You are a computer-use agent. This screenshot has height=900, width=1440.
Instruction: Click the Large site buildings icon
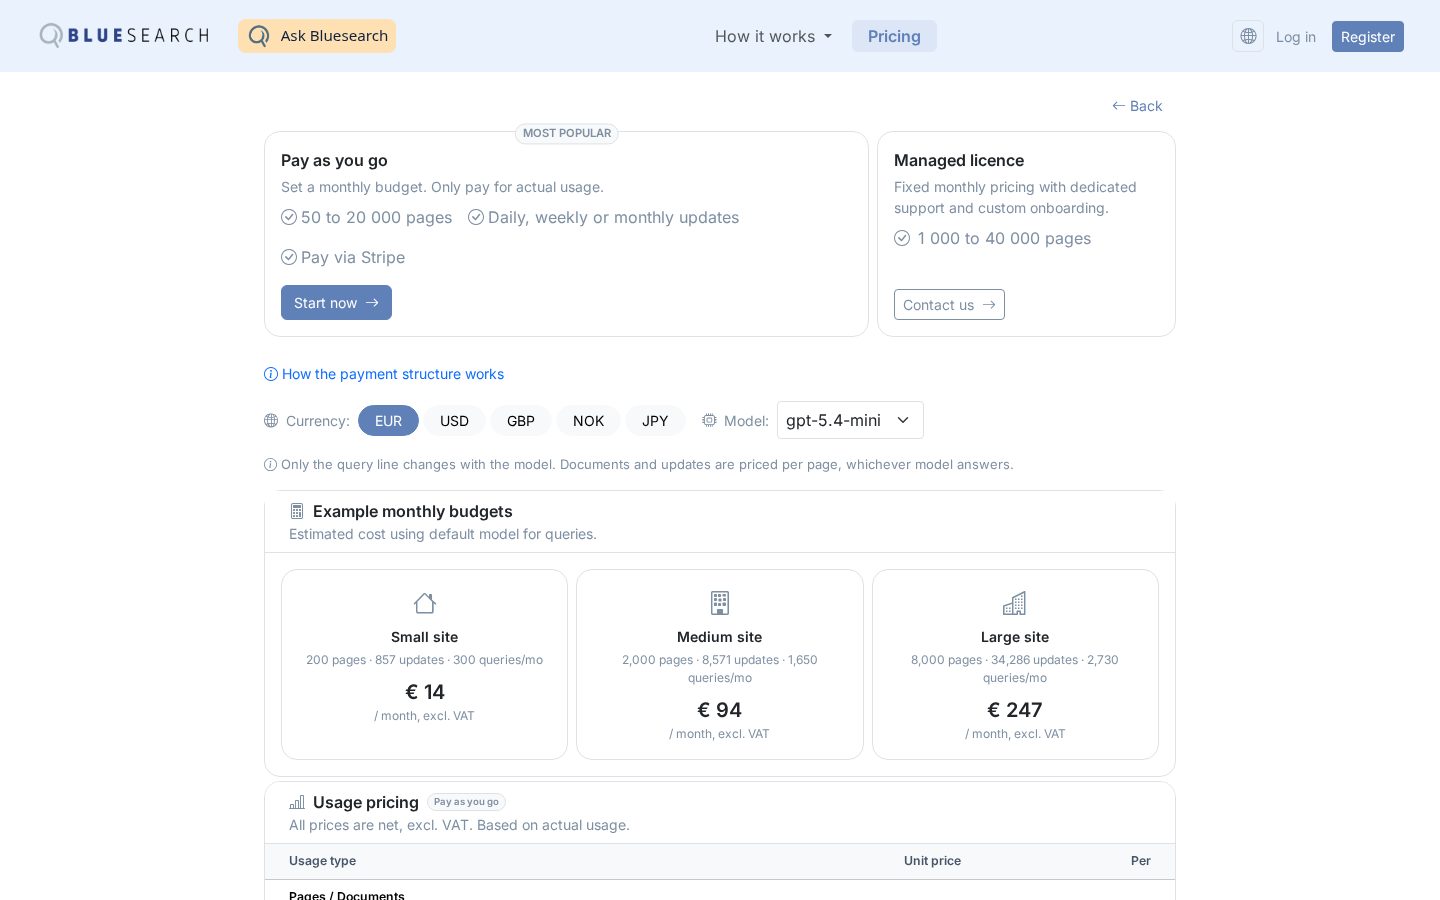[1014, 603]
